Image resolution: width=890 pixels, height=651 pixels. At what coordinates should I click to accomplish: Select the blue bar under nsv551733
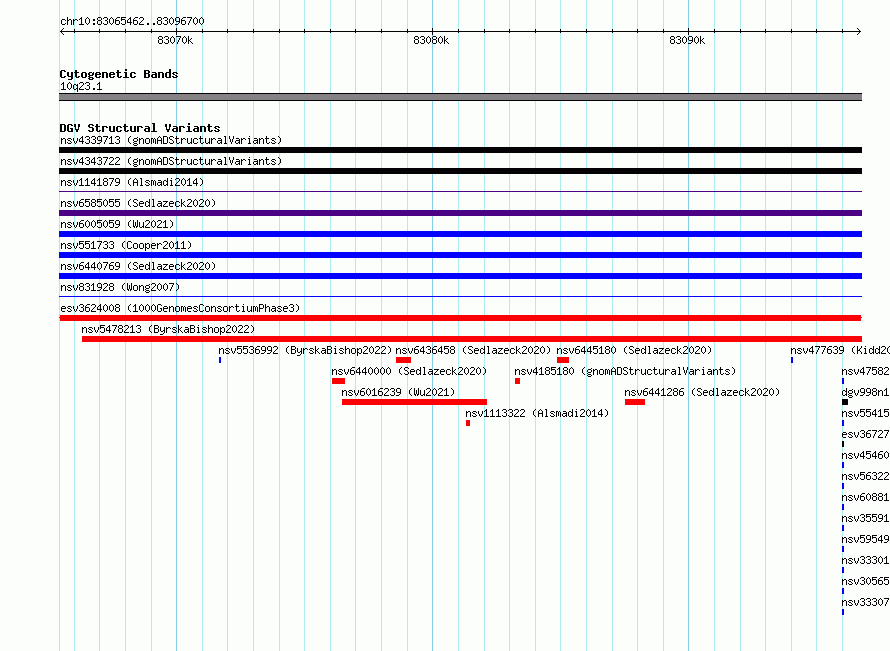(460, 255)
